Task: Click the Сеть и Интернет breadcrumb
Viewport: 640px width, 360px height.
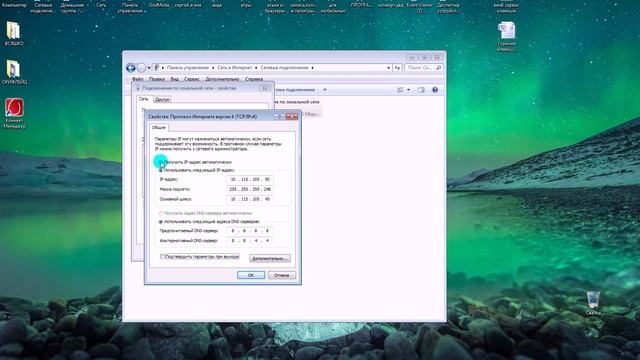Action: [234, 68]
